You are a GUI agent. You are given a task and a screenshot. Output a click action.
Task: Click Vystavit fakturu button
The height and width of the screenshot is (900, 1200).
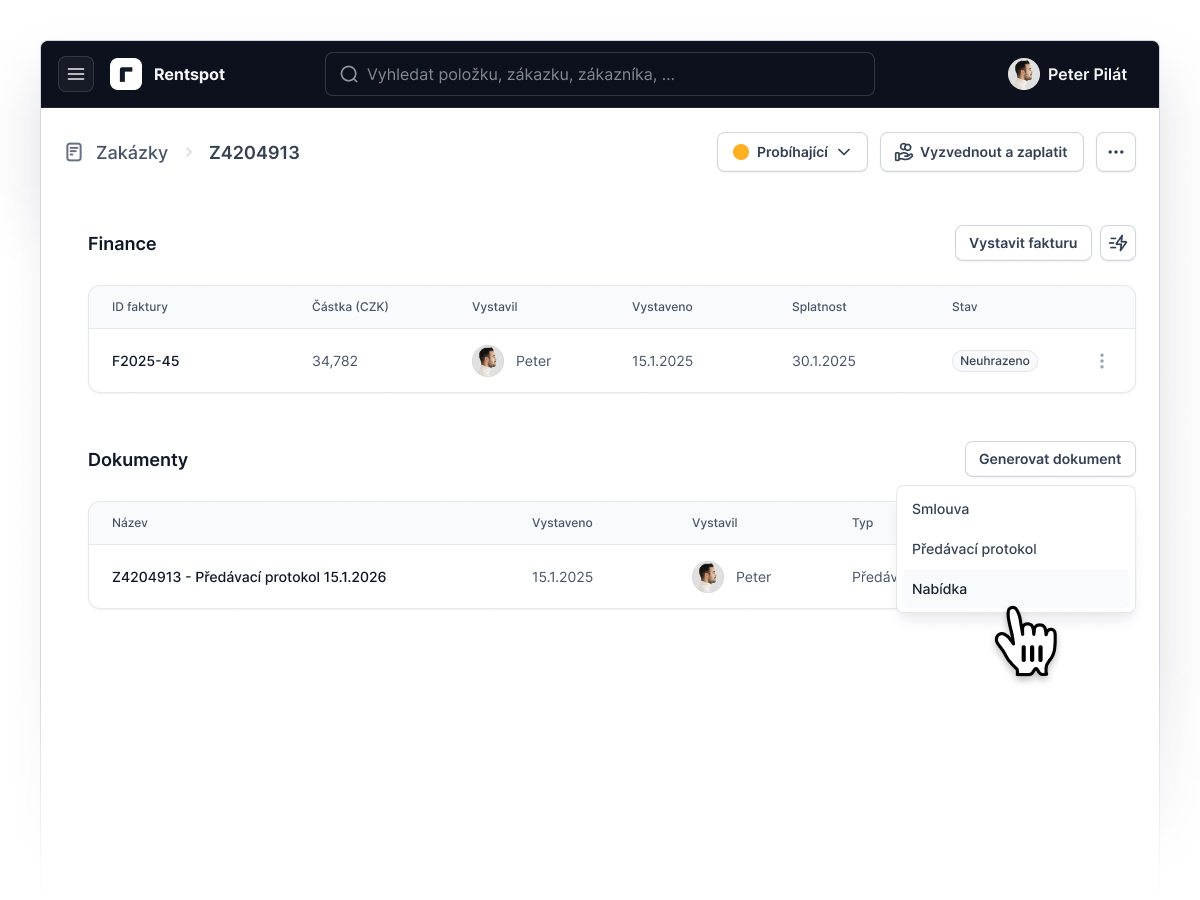click(1023, 243)
